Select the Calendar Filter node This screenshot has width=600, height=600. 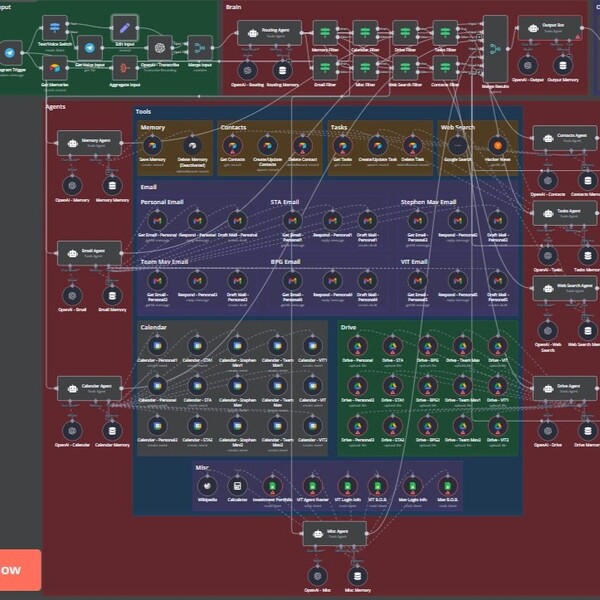[365, 33]
